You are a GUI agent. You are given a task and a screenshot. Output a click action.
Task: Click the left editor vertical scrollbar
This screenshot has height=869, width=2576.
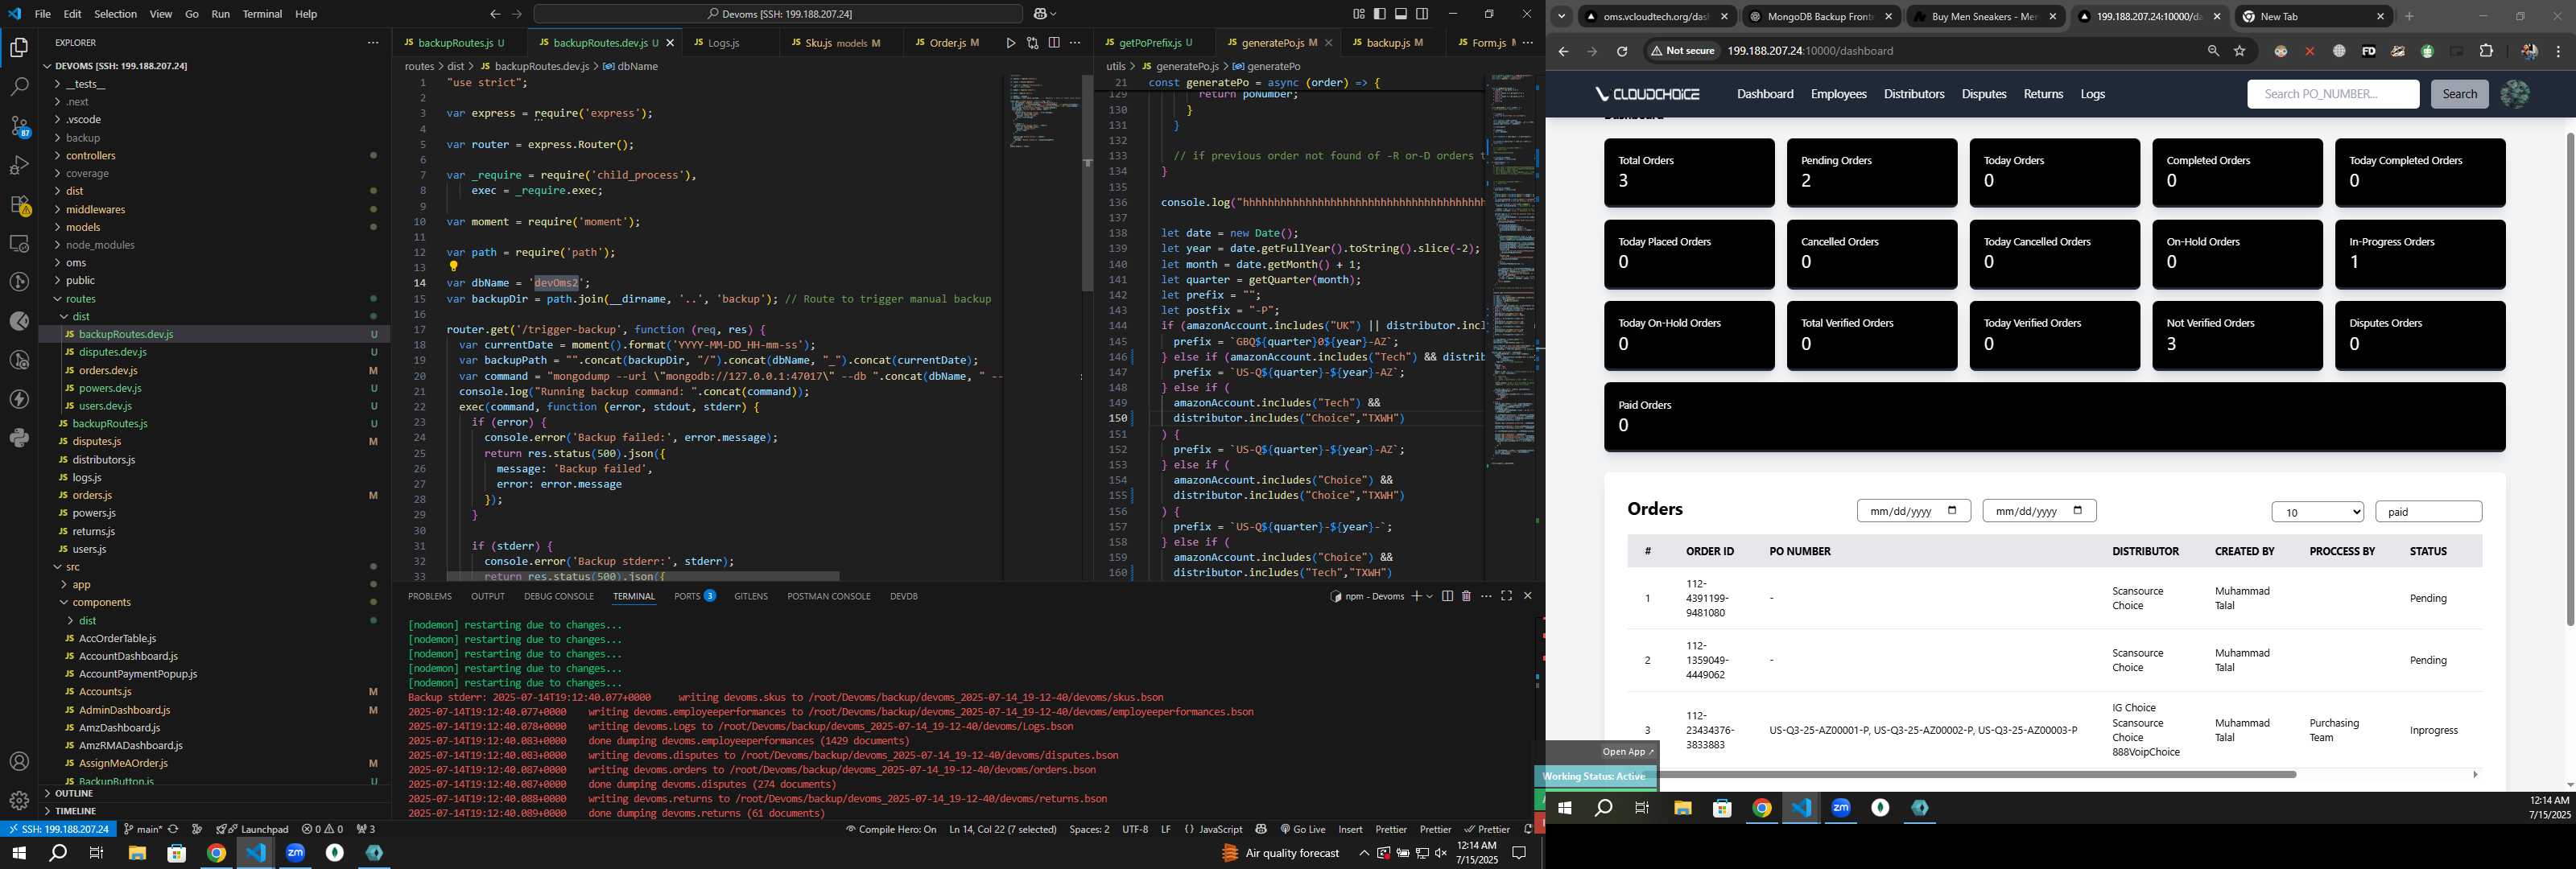(1087, 183)
